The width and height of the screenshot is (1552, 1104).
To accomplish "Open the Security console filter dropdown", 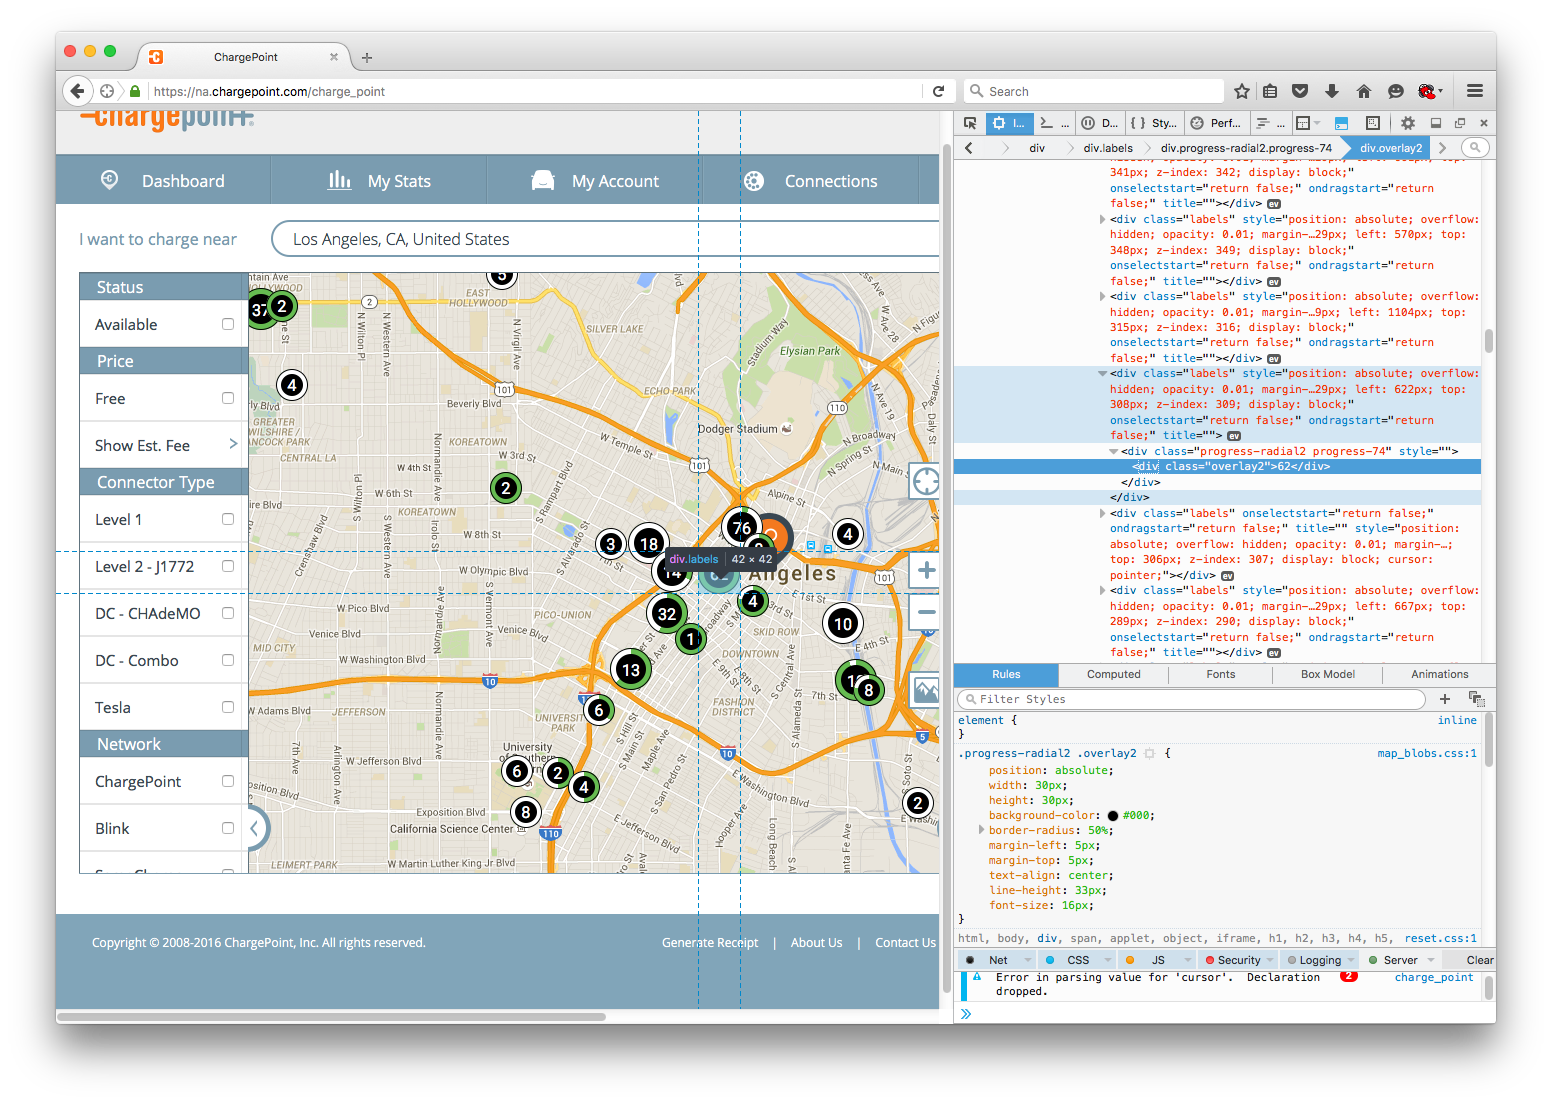I will click(x=1269, y=960).
